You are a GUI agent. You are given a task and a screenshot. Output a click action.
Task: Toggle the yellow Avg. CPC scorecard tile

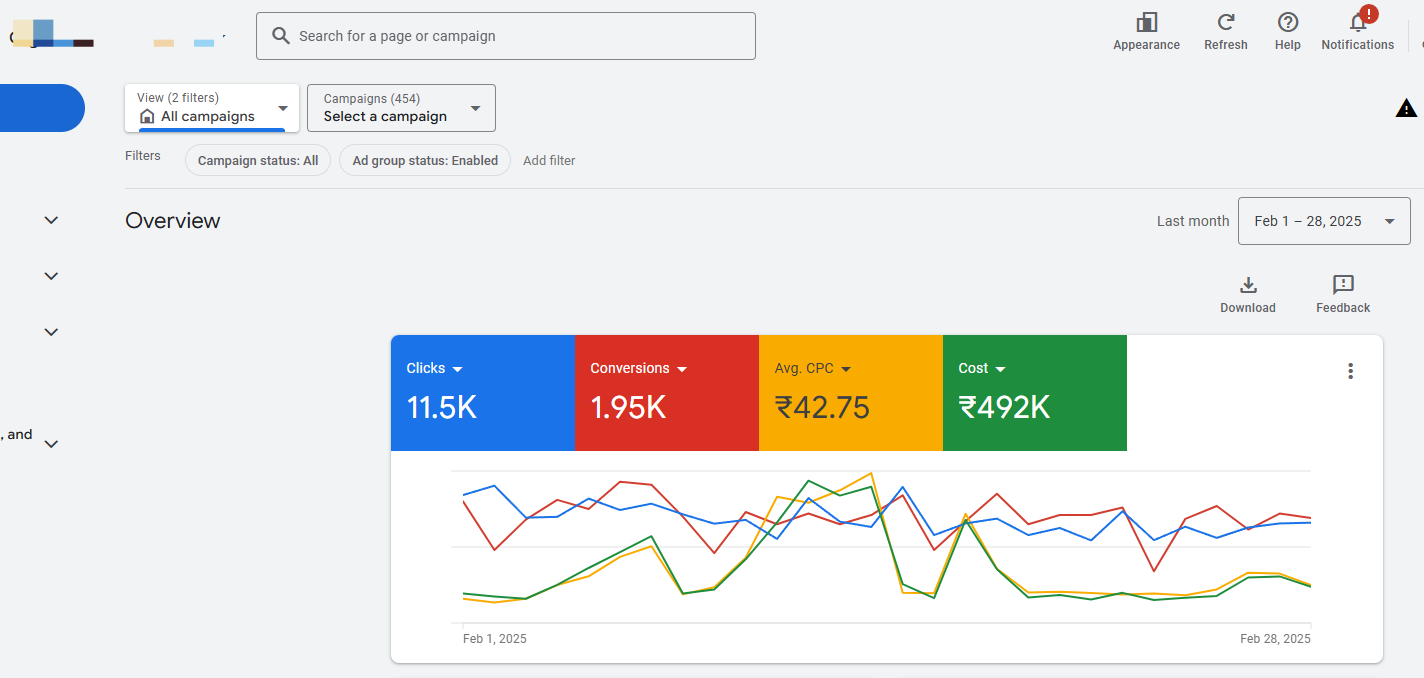click(x=851, y=393)
